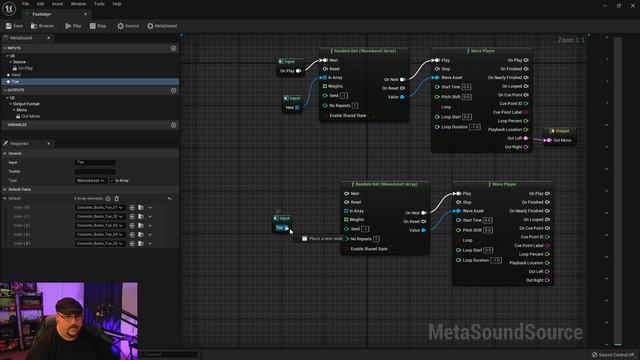Open the File menu

[x=25, y=4]
